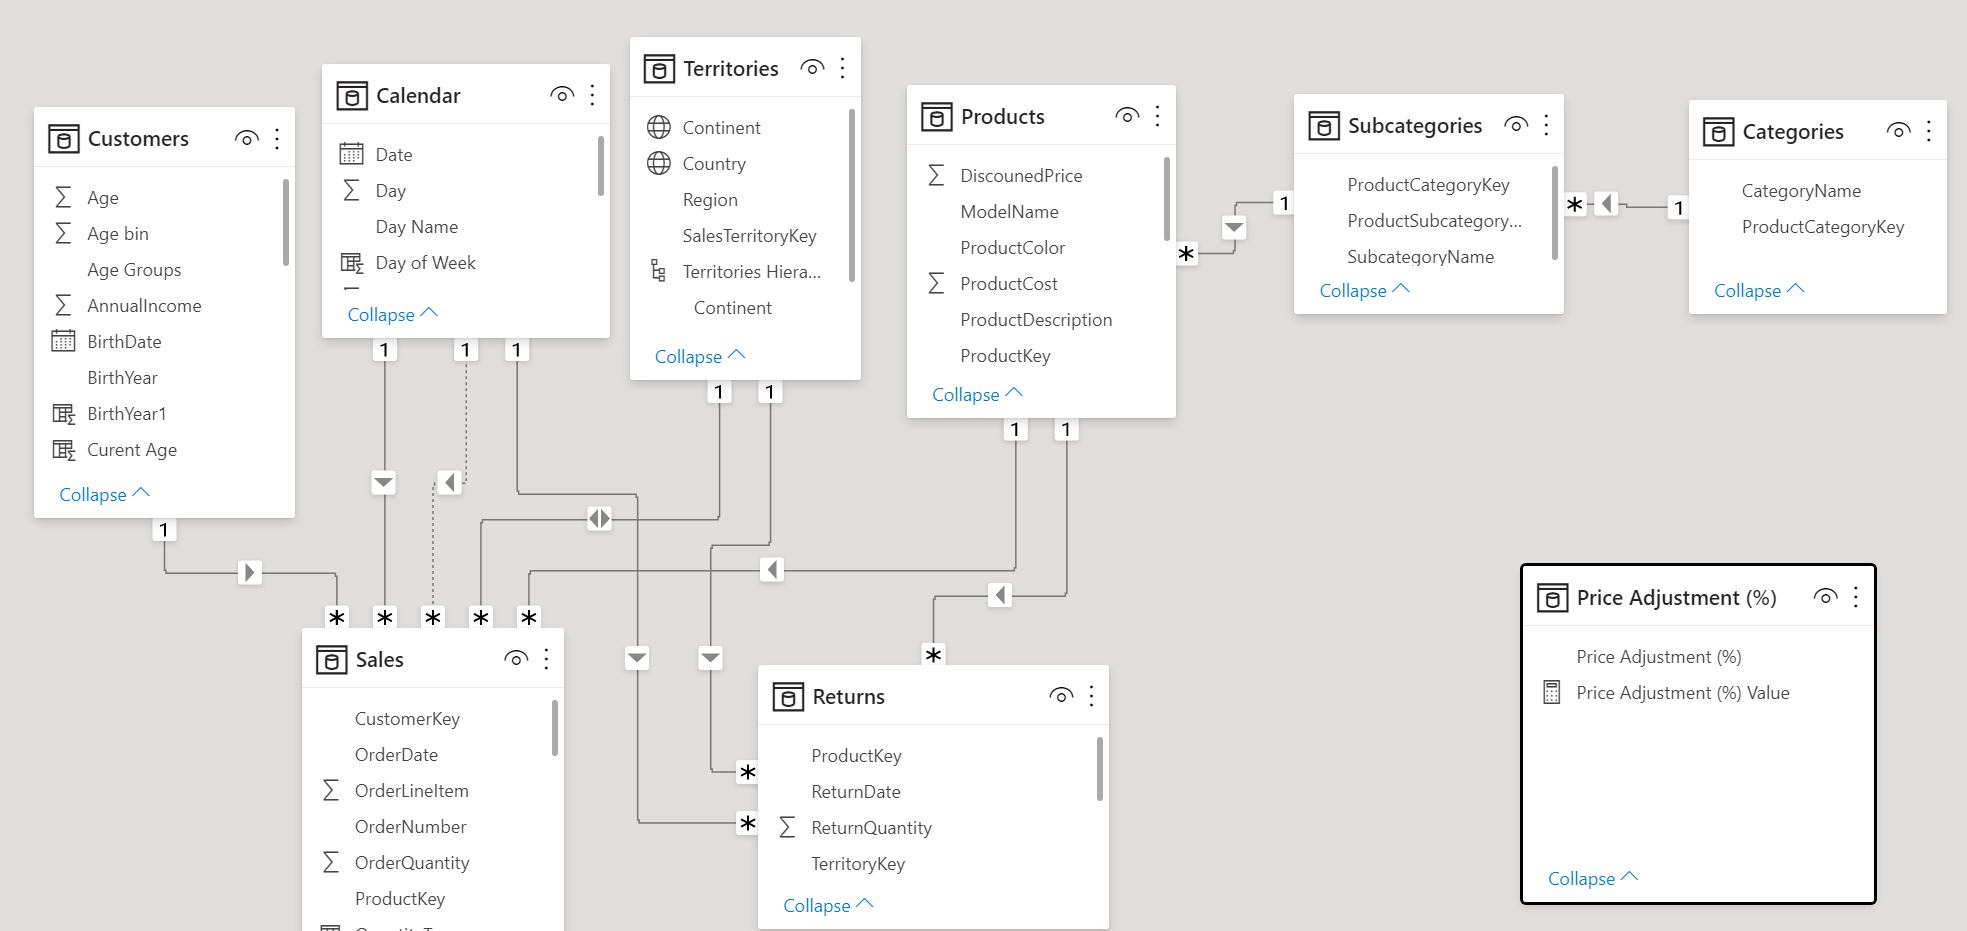Open the three-dot menu on Subcategories
The height and width of the screenshot is (931, 1967).
coord(1545,125)
